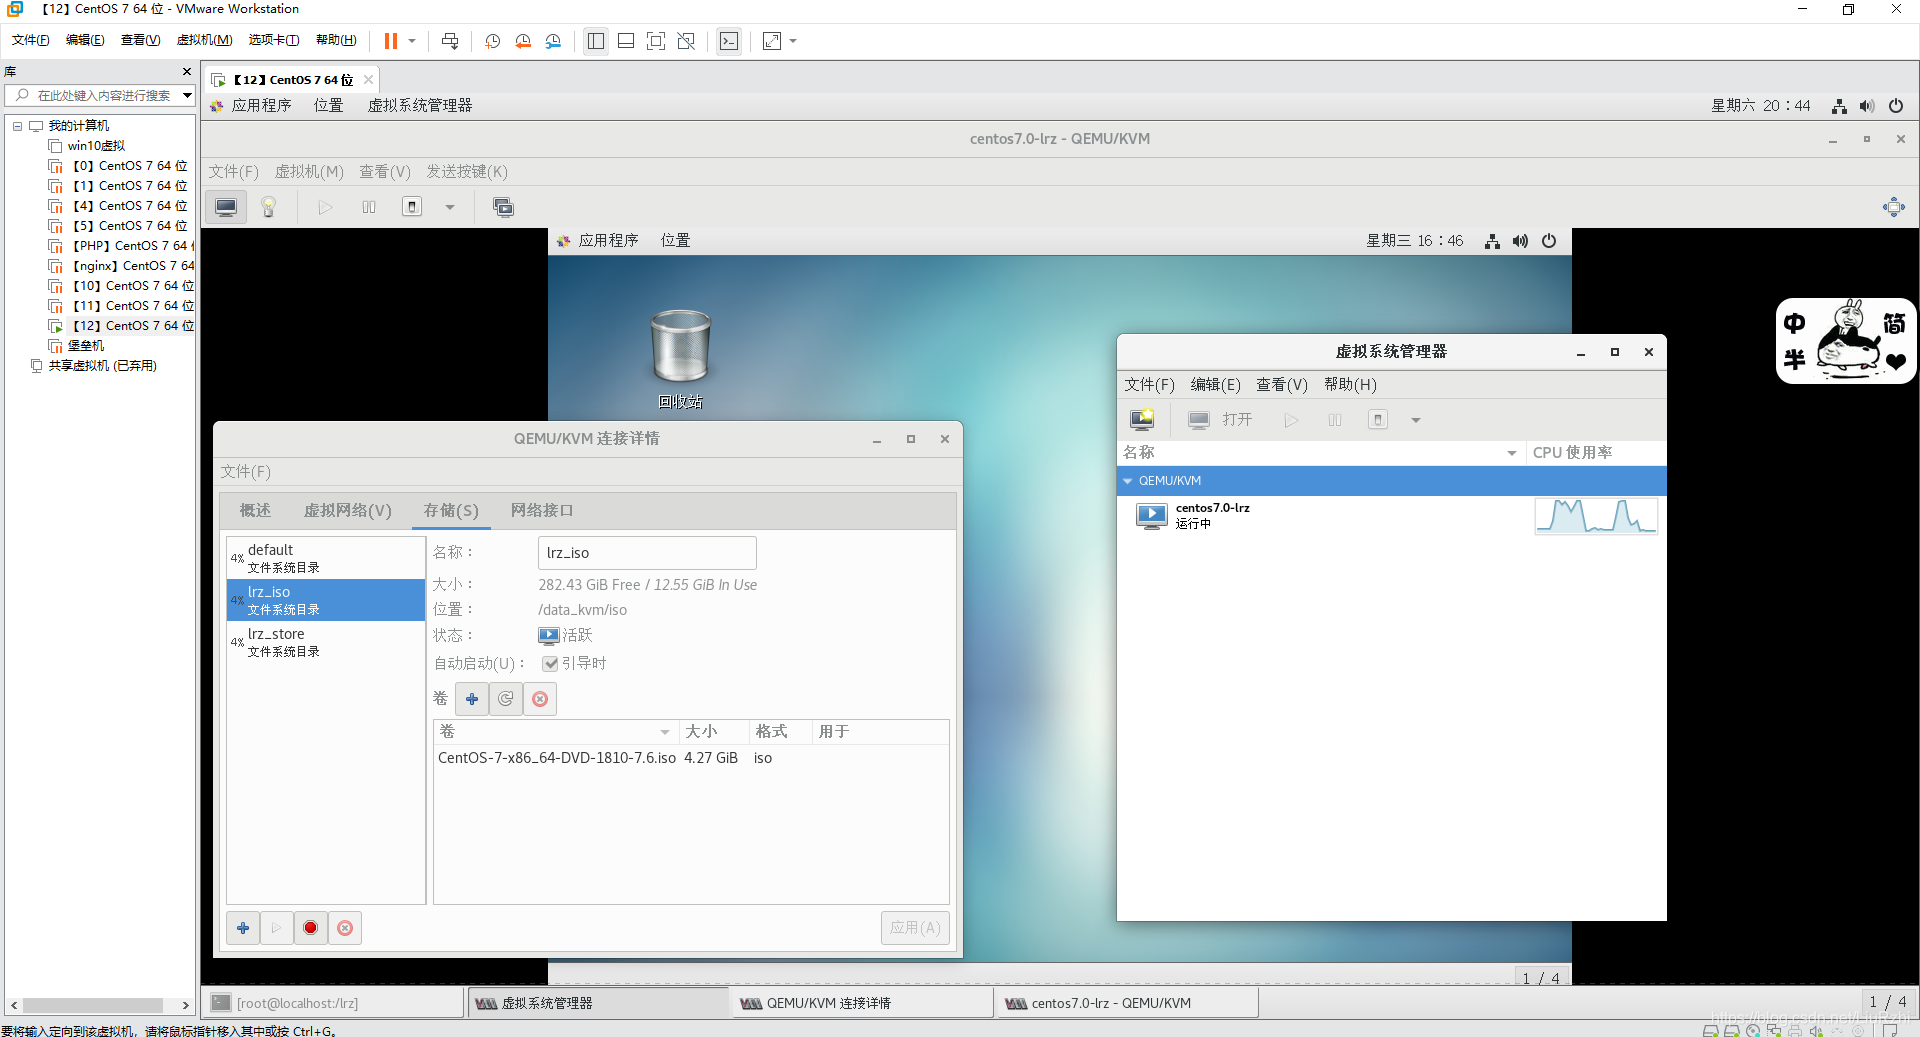
Task: Open the VMware console view icon
Action: (729, 41)
